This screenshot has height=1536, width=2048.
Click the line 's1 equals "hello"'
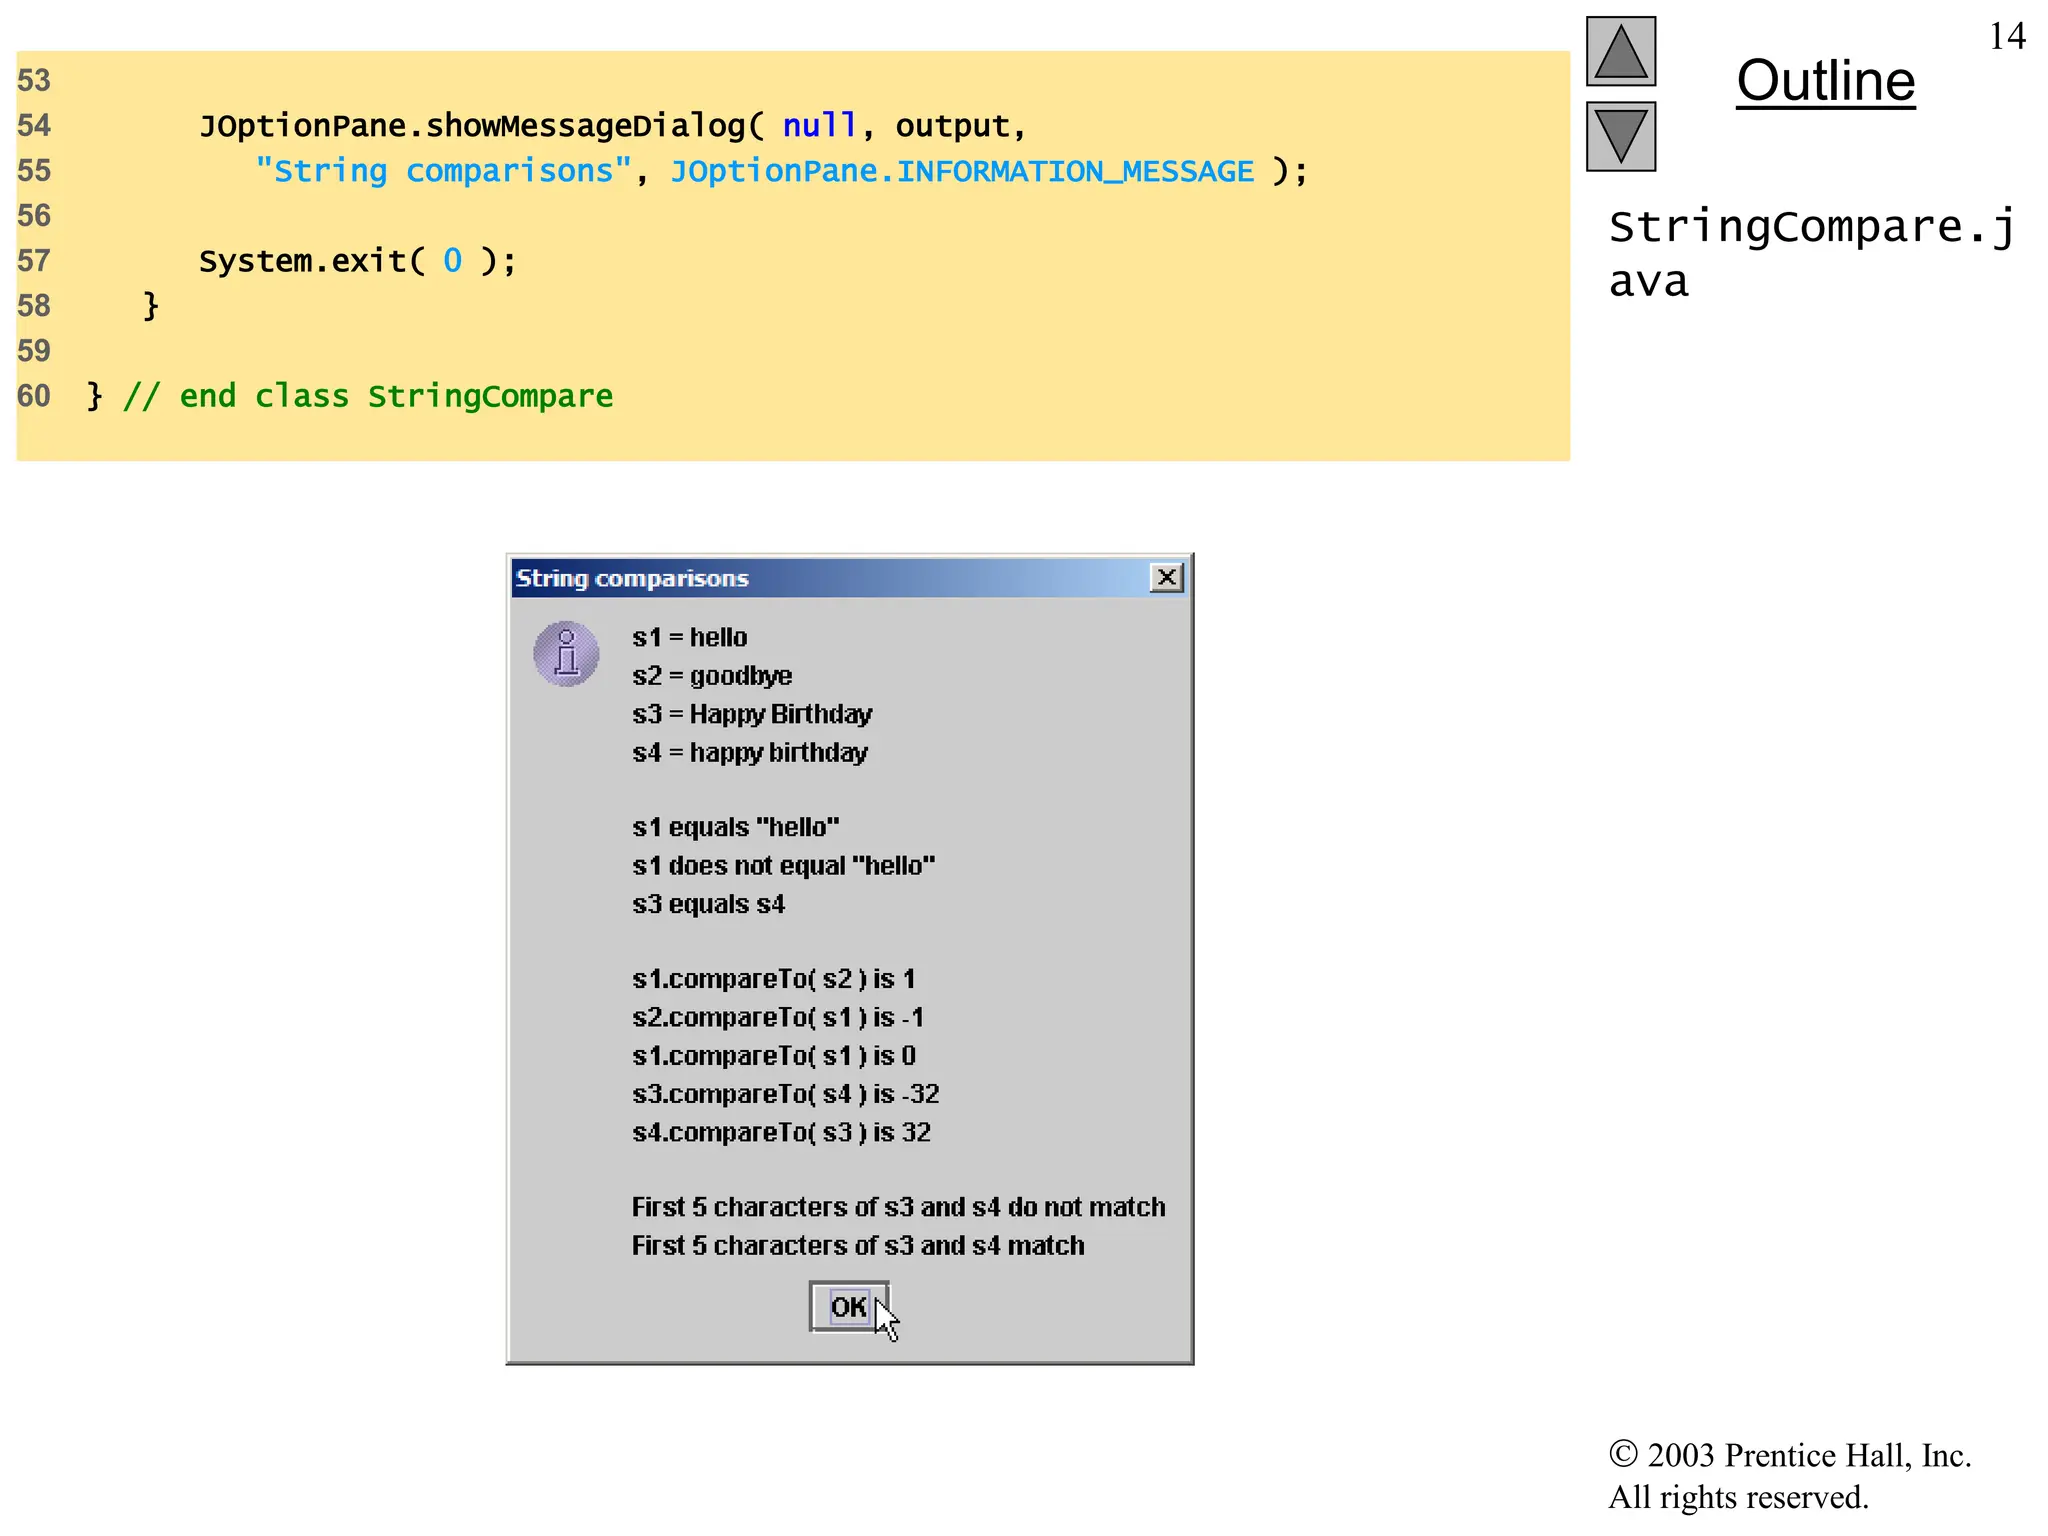[735, 827]
